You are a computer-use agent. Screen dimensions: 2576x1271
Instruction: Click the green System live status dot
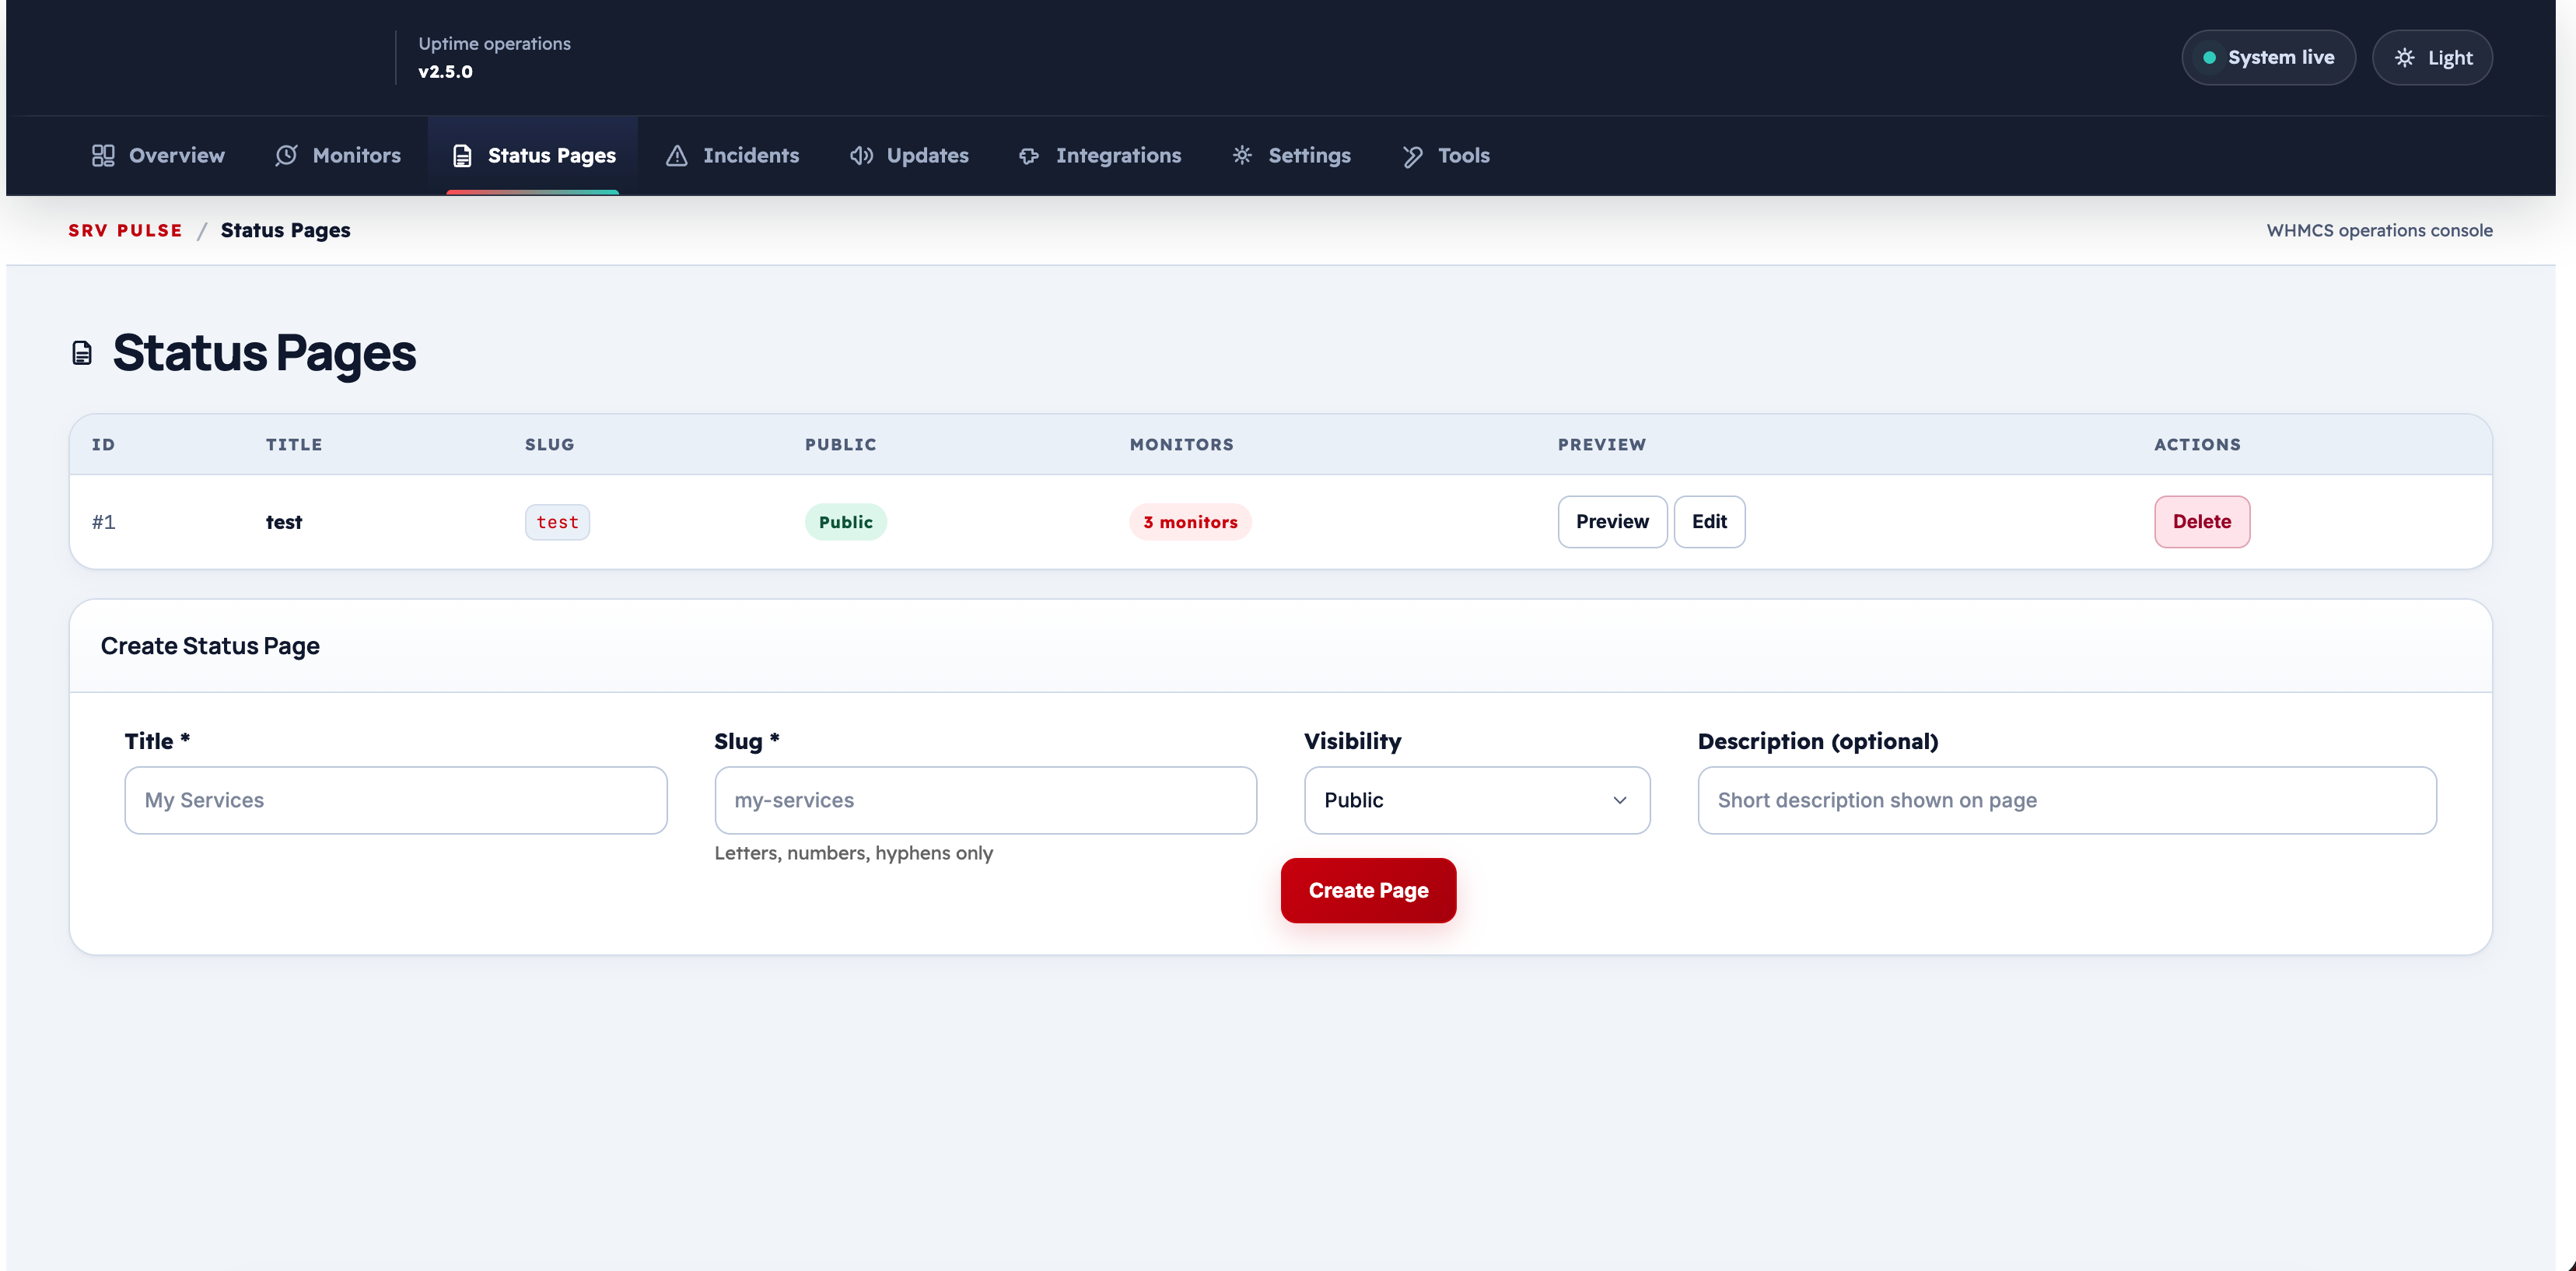click(x=2209, y=58)
